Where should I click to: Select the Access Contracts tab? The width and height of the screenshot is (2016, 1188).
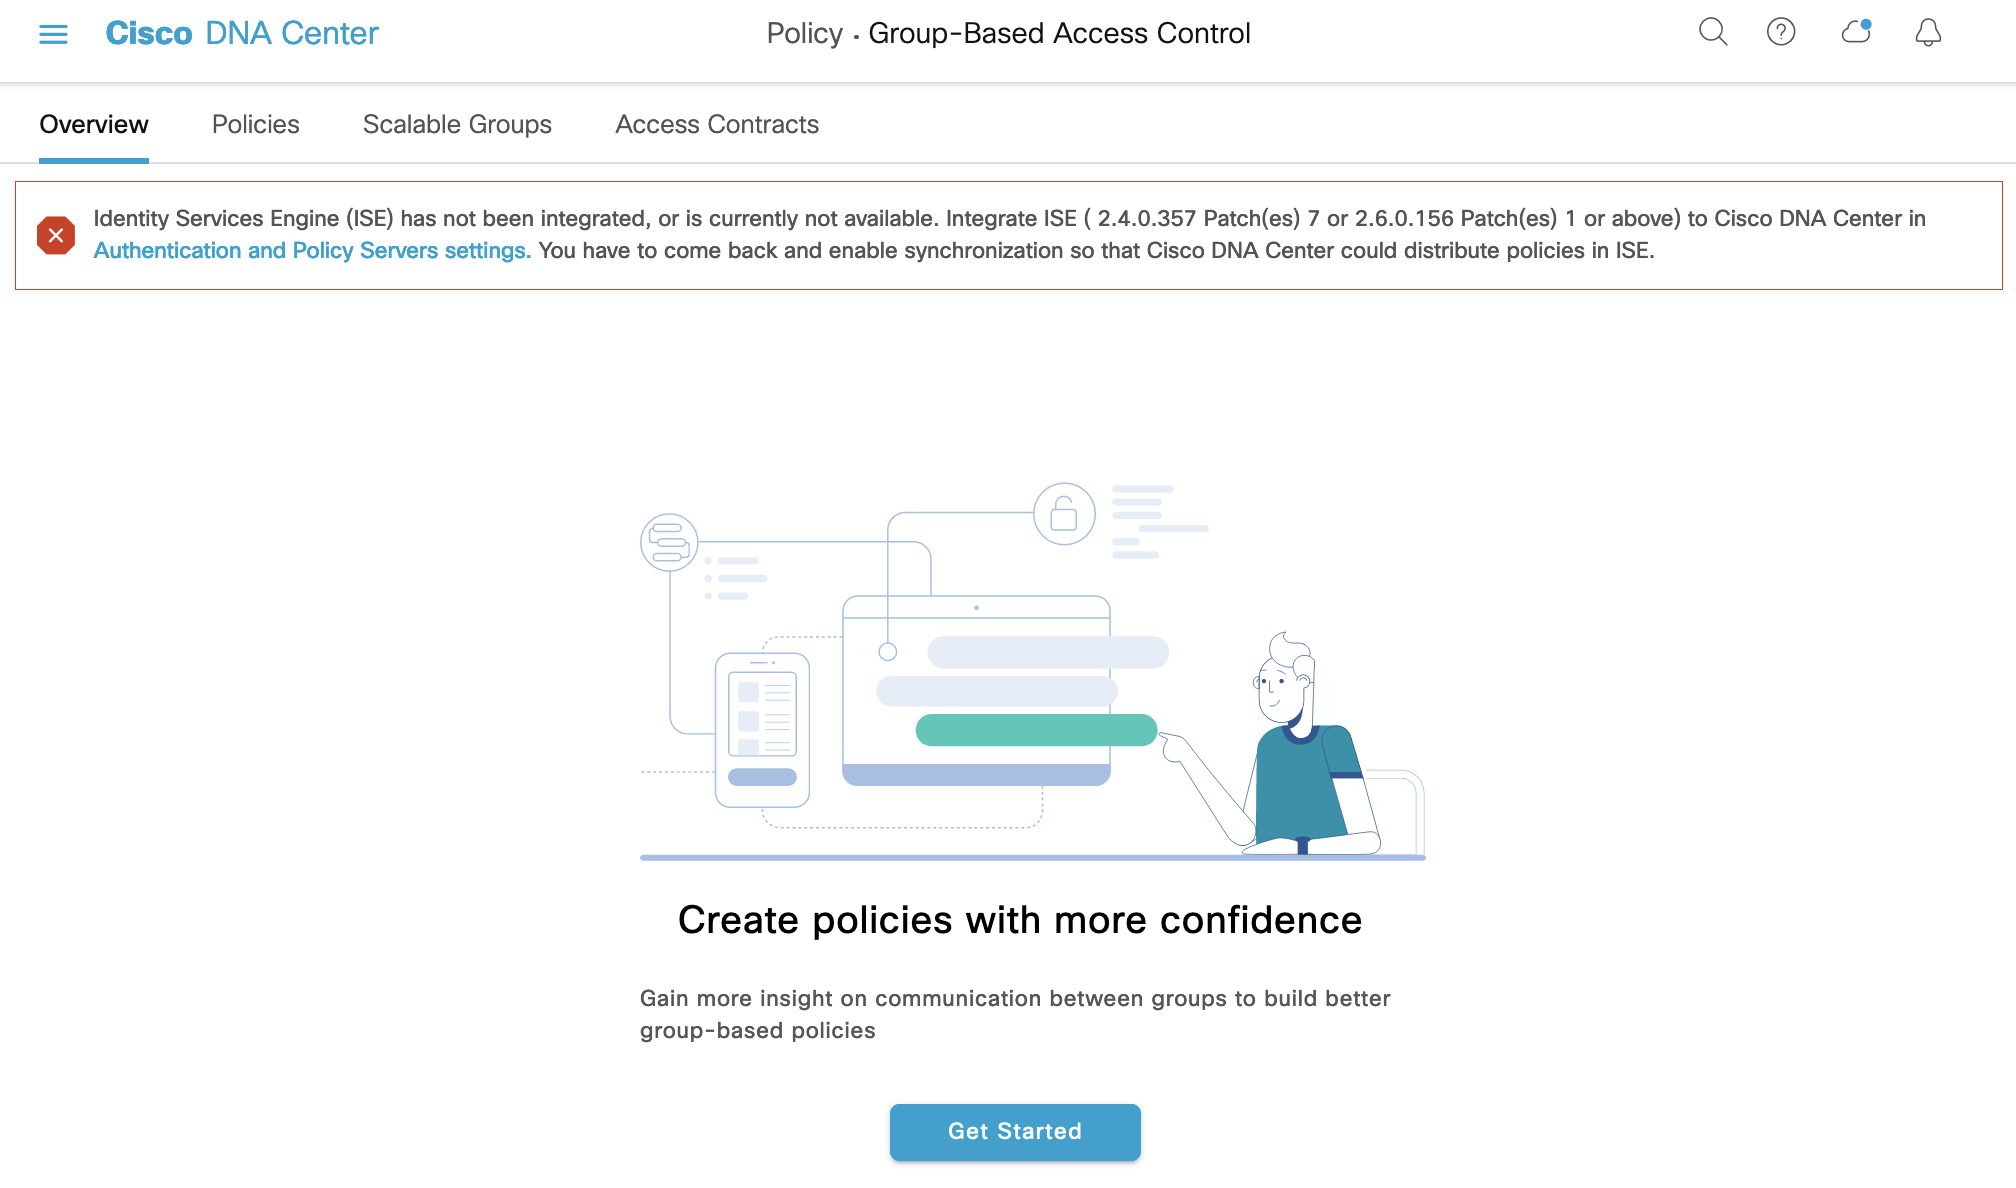coord(716,124)
